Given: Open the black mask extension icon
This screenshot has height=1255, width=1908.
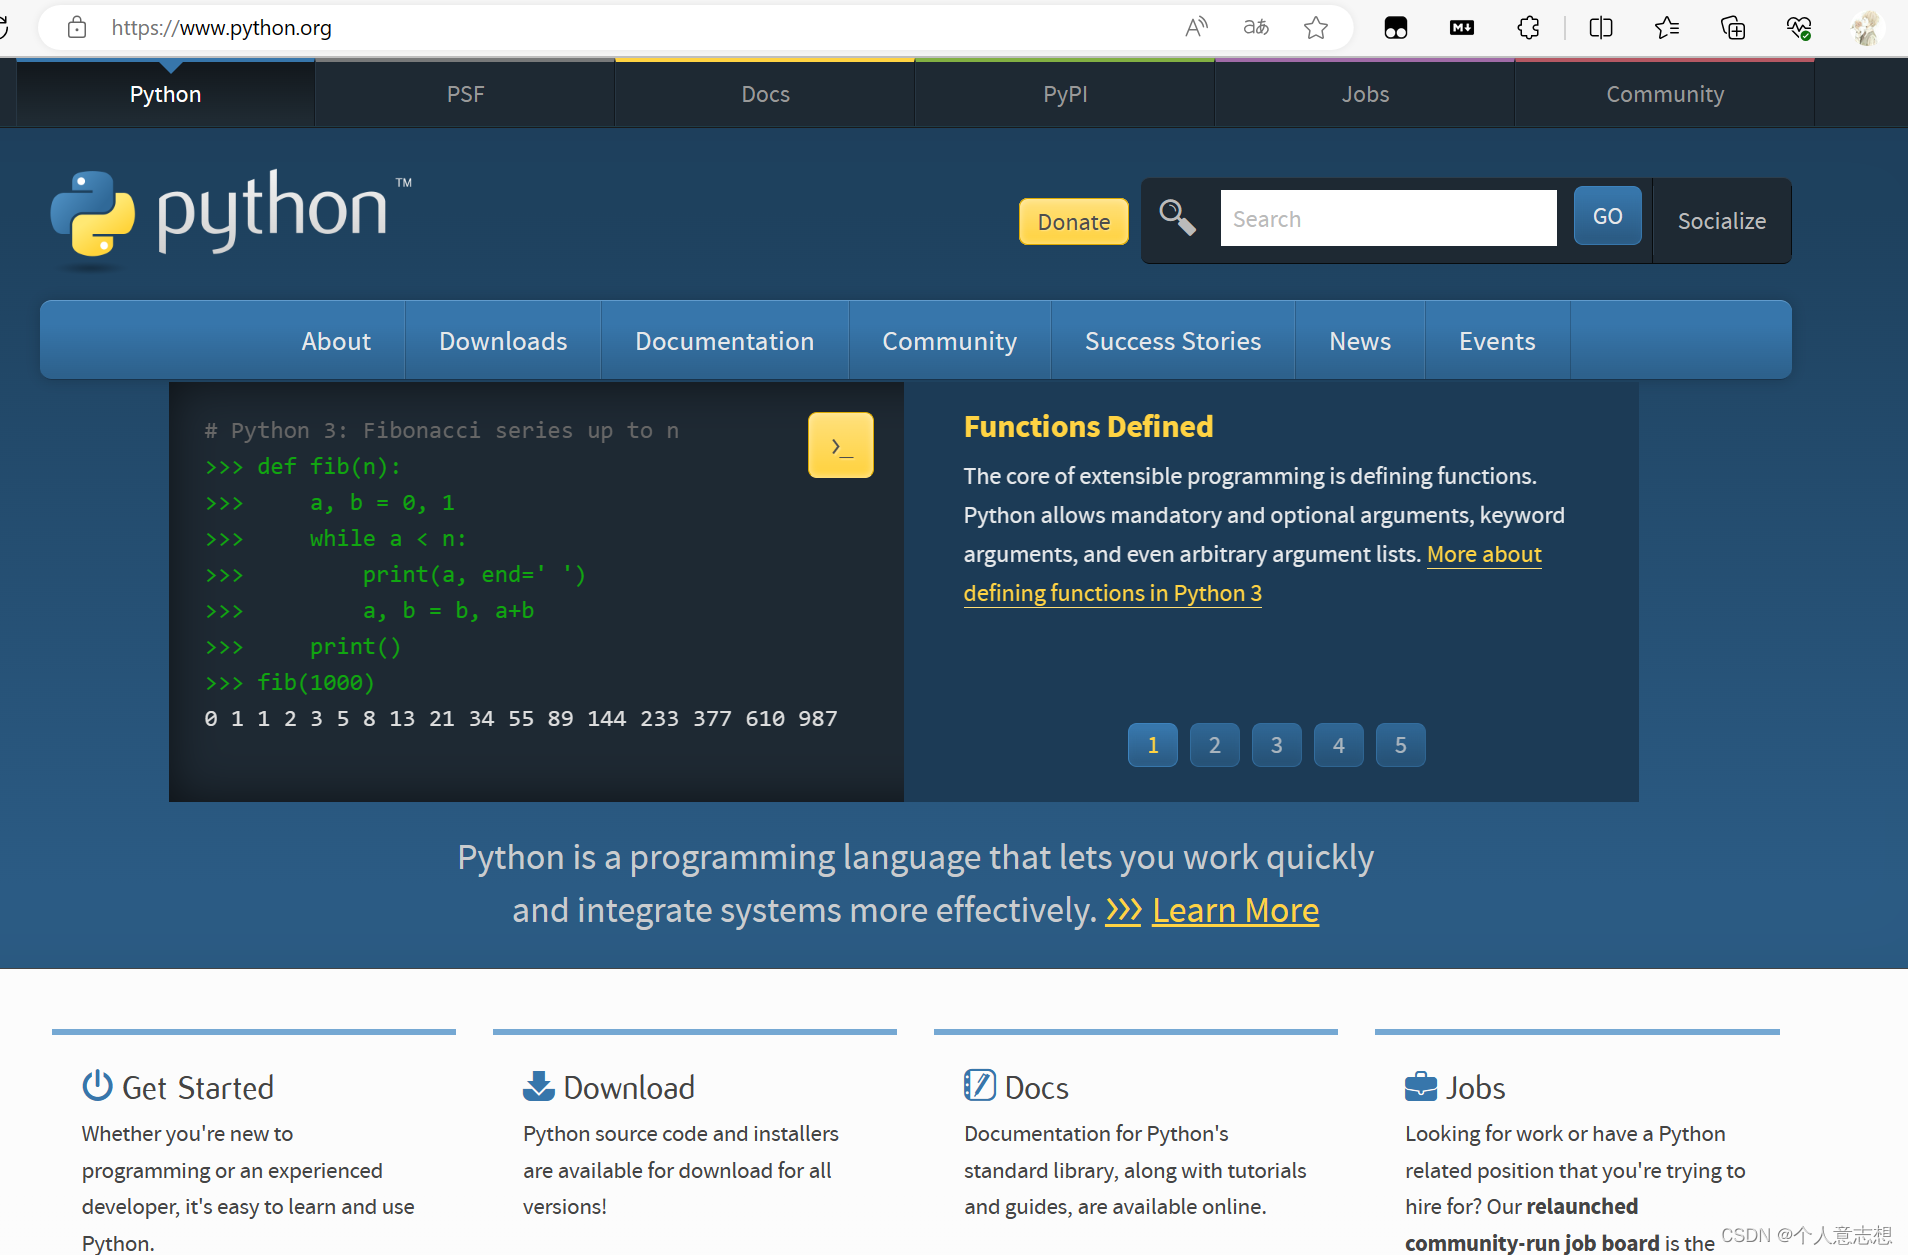Looking at the screenshot, I should point(1396,27).
